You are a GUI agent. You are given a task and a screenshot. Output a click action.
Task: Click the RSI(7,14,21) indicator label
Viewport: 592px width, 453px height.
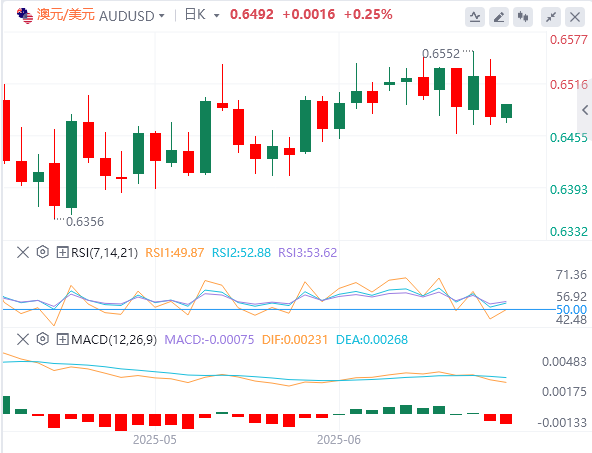(105, 252)
